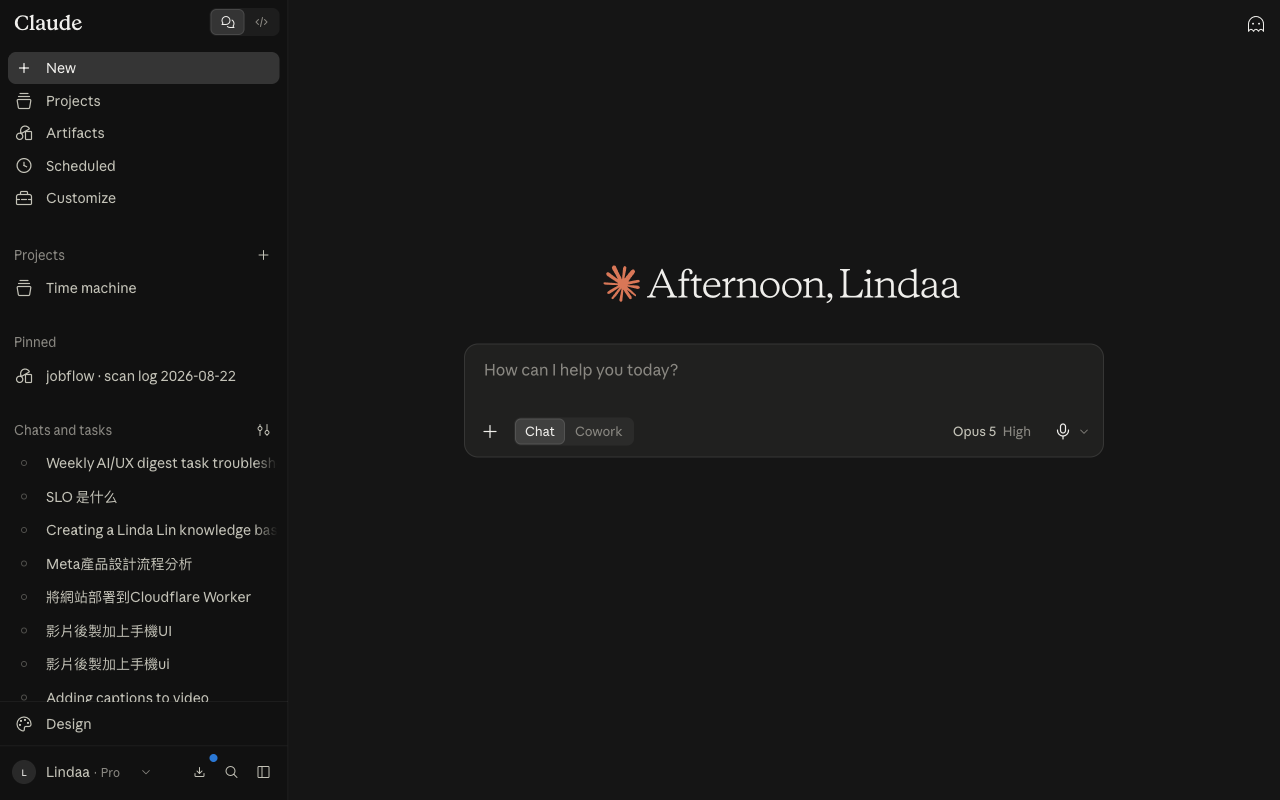Click the ghost incognito icon top right
The height and width of the screenshot is (800, 1280).
click(x=1256, y=24)
